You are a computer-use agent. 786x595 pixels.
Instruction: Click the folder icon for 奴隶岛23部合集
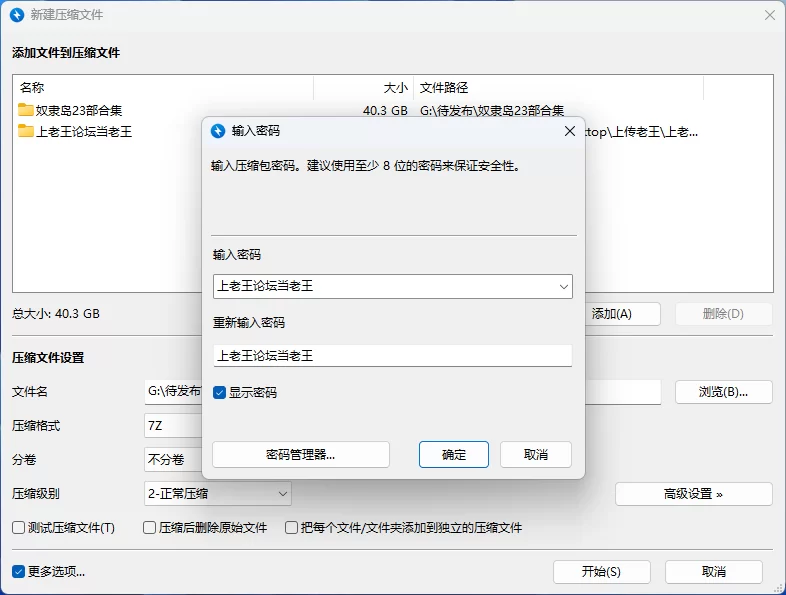point(26,110)
